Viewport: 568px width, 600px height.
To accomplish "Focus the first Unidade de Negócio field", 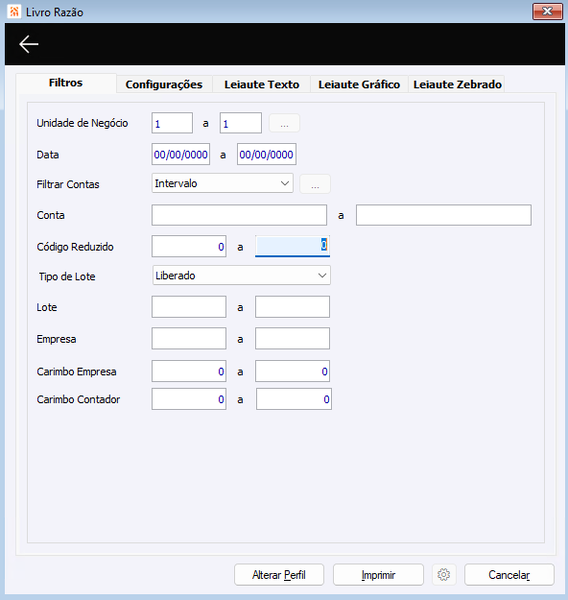I will coord(172,123).
